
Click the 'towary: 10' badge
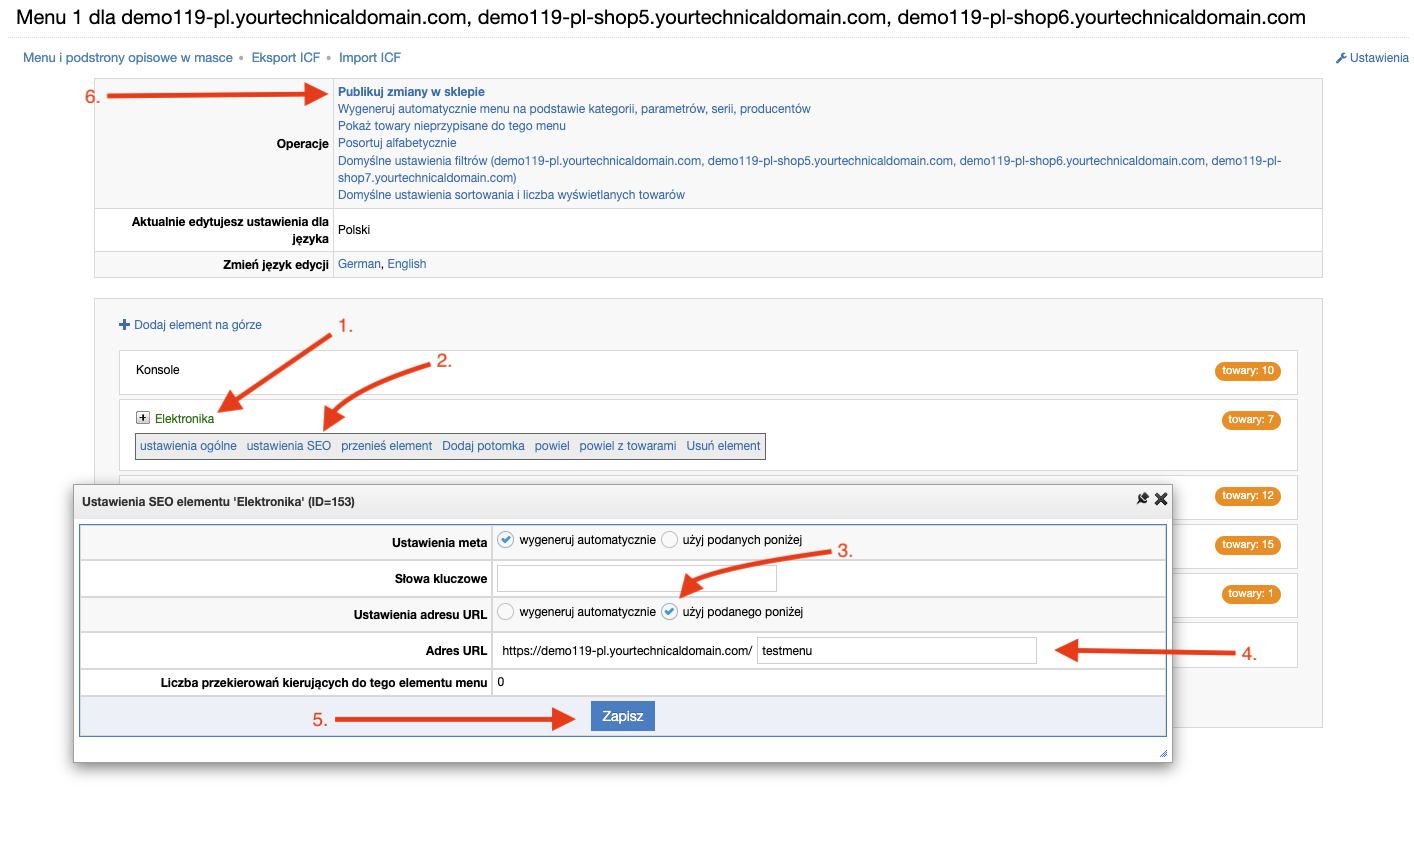[x=1248, y=371]
